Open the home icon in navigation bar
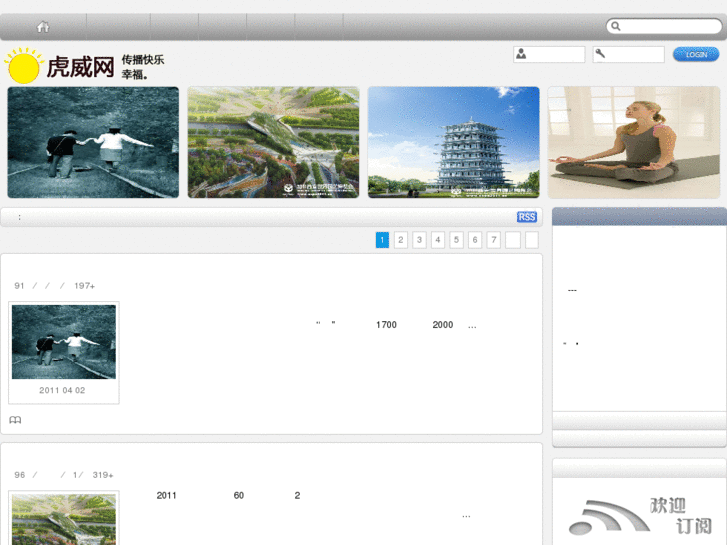 point(43,27)
